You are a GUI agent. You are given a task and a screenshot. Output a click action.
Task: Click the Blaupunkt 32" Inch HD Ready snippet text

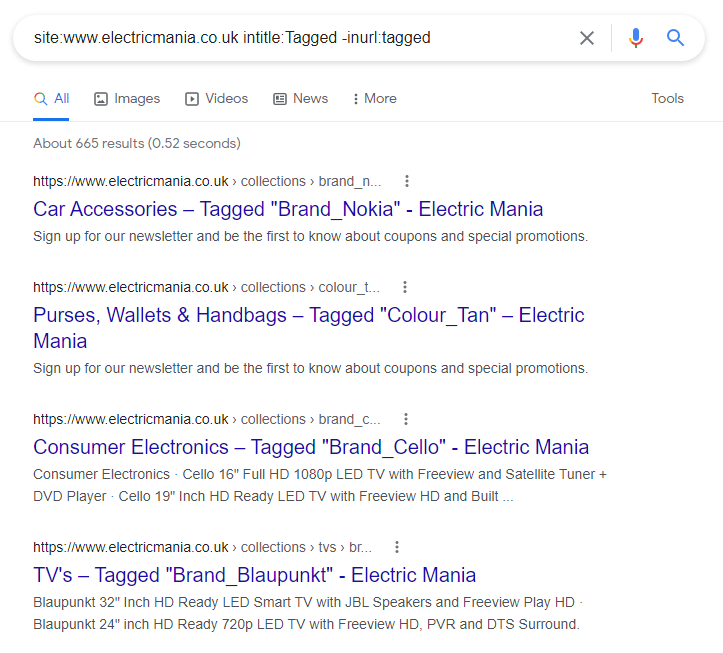(308, 613)
